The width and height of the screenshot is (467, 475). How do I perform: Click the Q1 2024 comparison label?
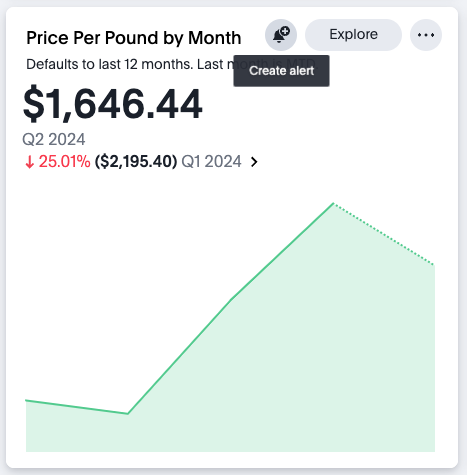pyautogui.click(x=211, y=162)
